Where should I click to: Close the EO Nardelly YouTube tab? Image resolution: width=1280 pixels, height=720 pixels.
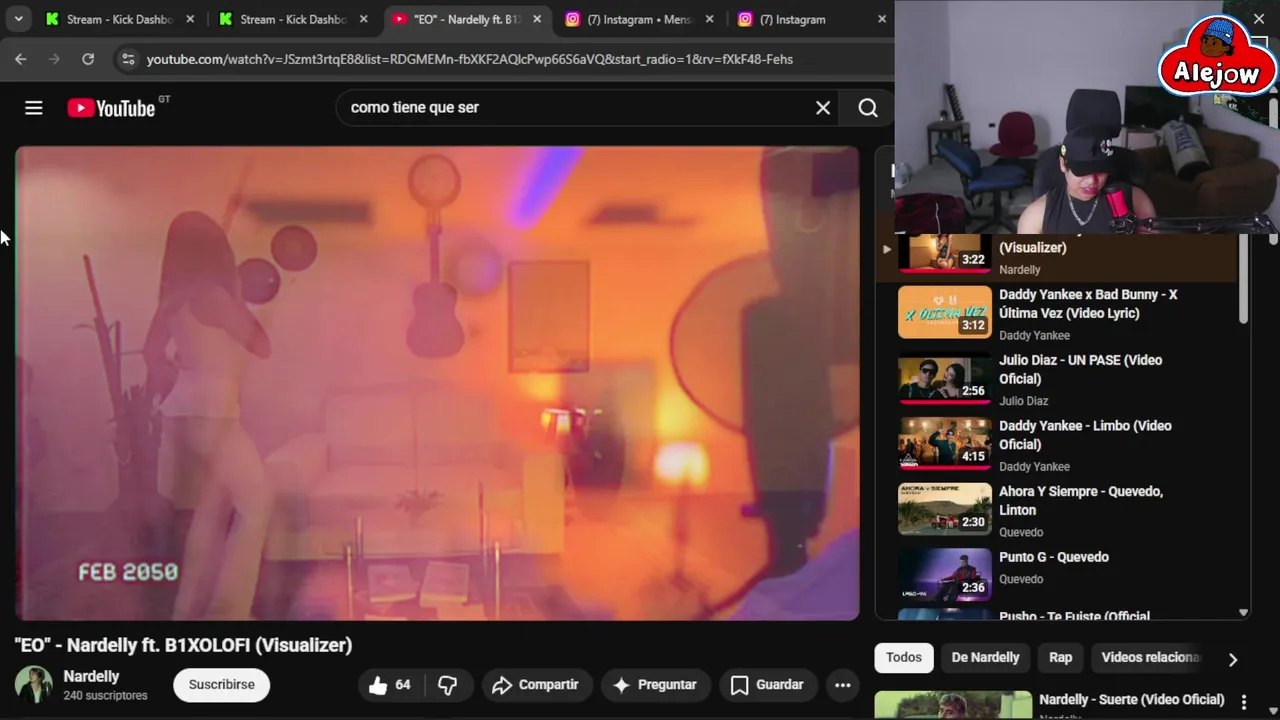[537, 19]
